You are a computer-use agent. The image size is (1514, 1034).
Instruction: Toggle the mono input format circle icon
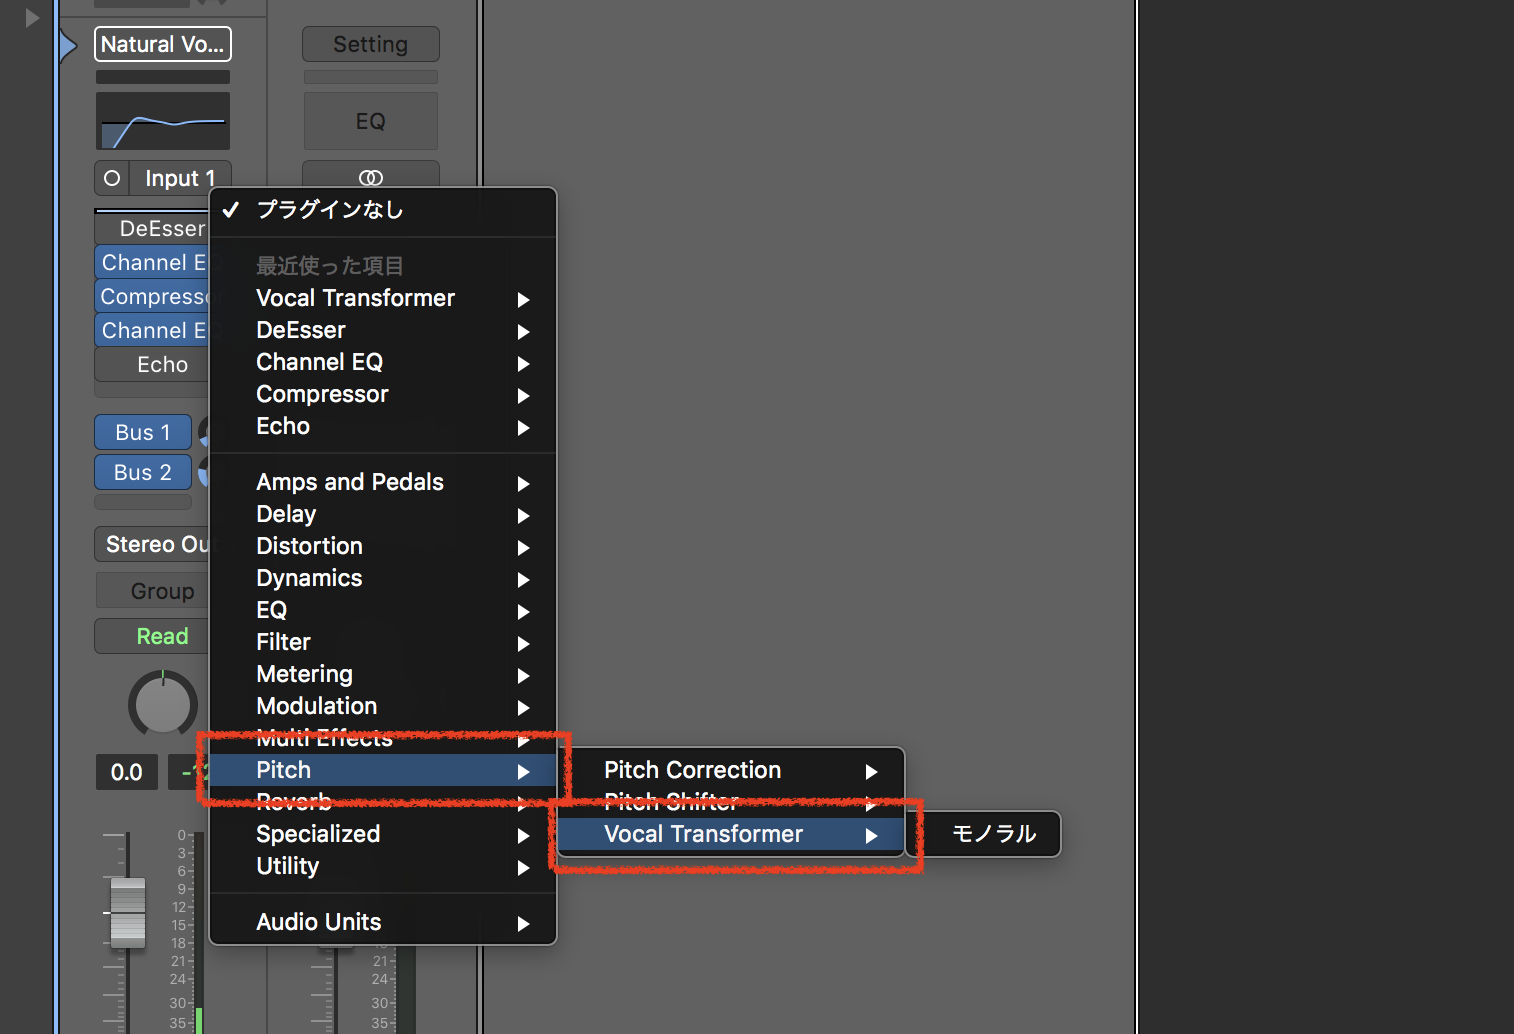tap(112, 178)
